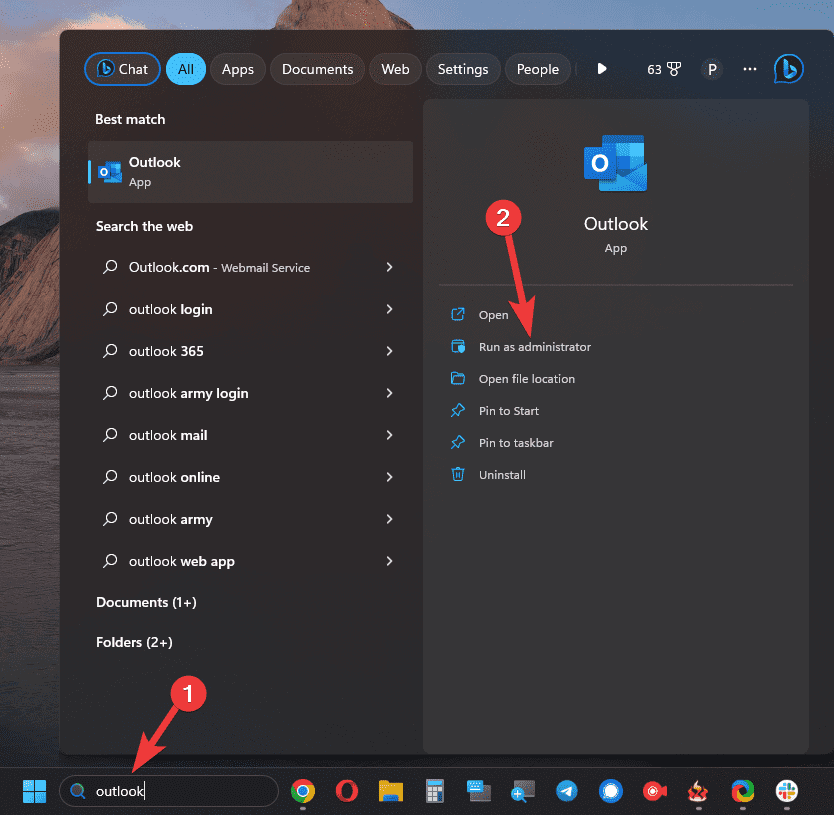The width and height of the screenshot is (834, 815).
Task: Open Slack from the taskbar
Action: tap(787, 791)
